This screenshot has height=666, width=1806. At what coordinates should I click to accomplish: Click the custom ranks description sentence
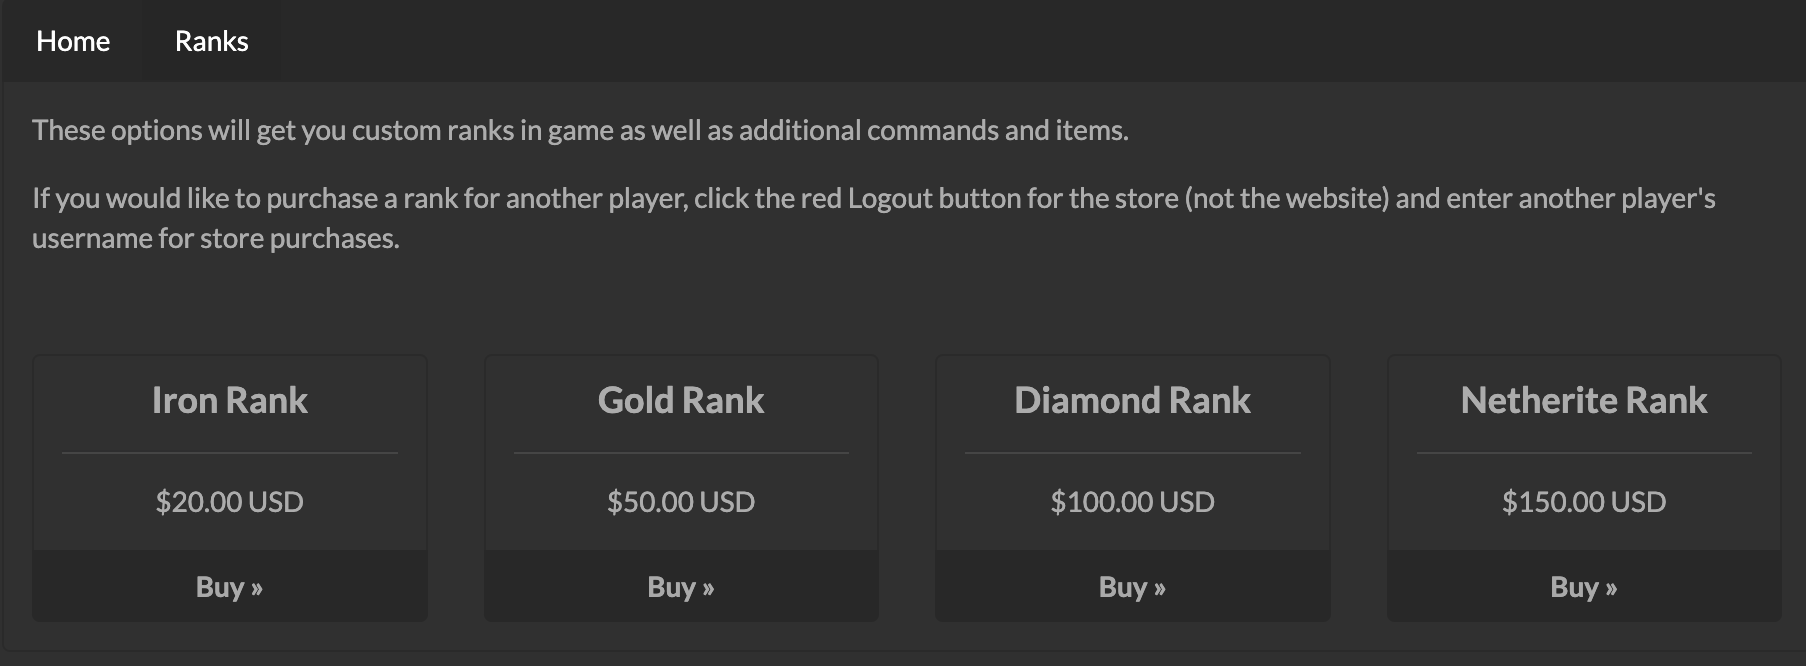coord(580,130)
